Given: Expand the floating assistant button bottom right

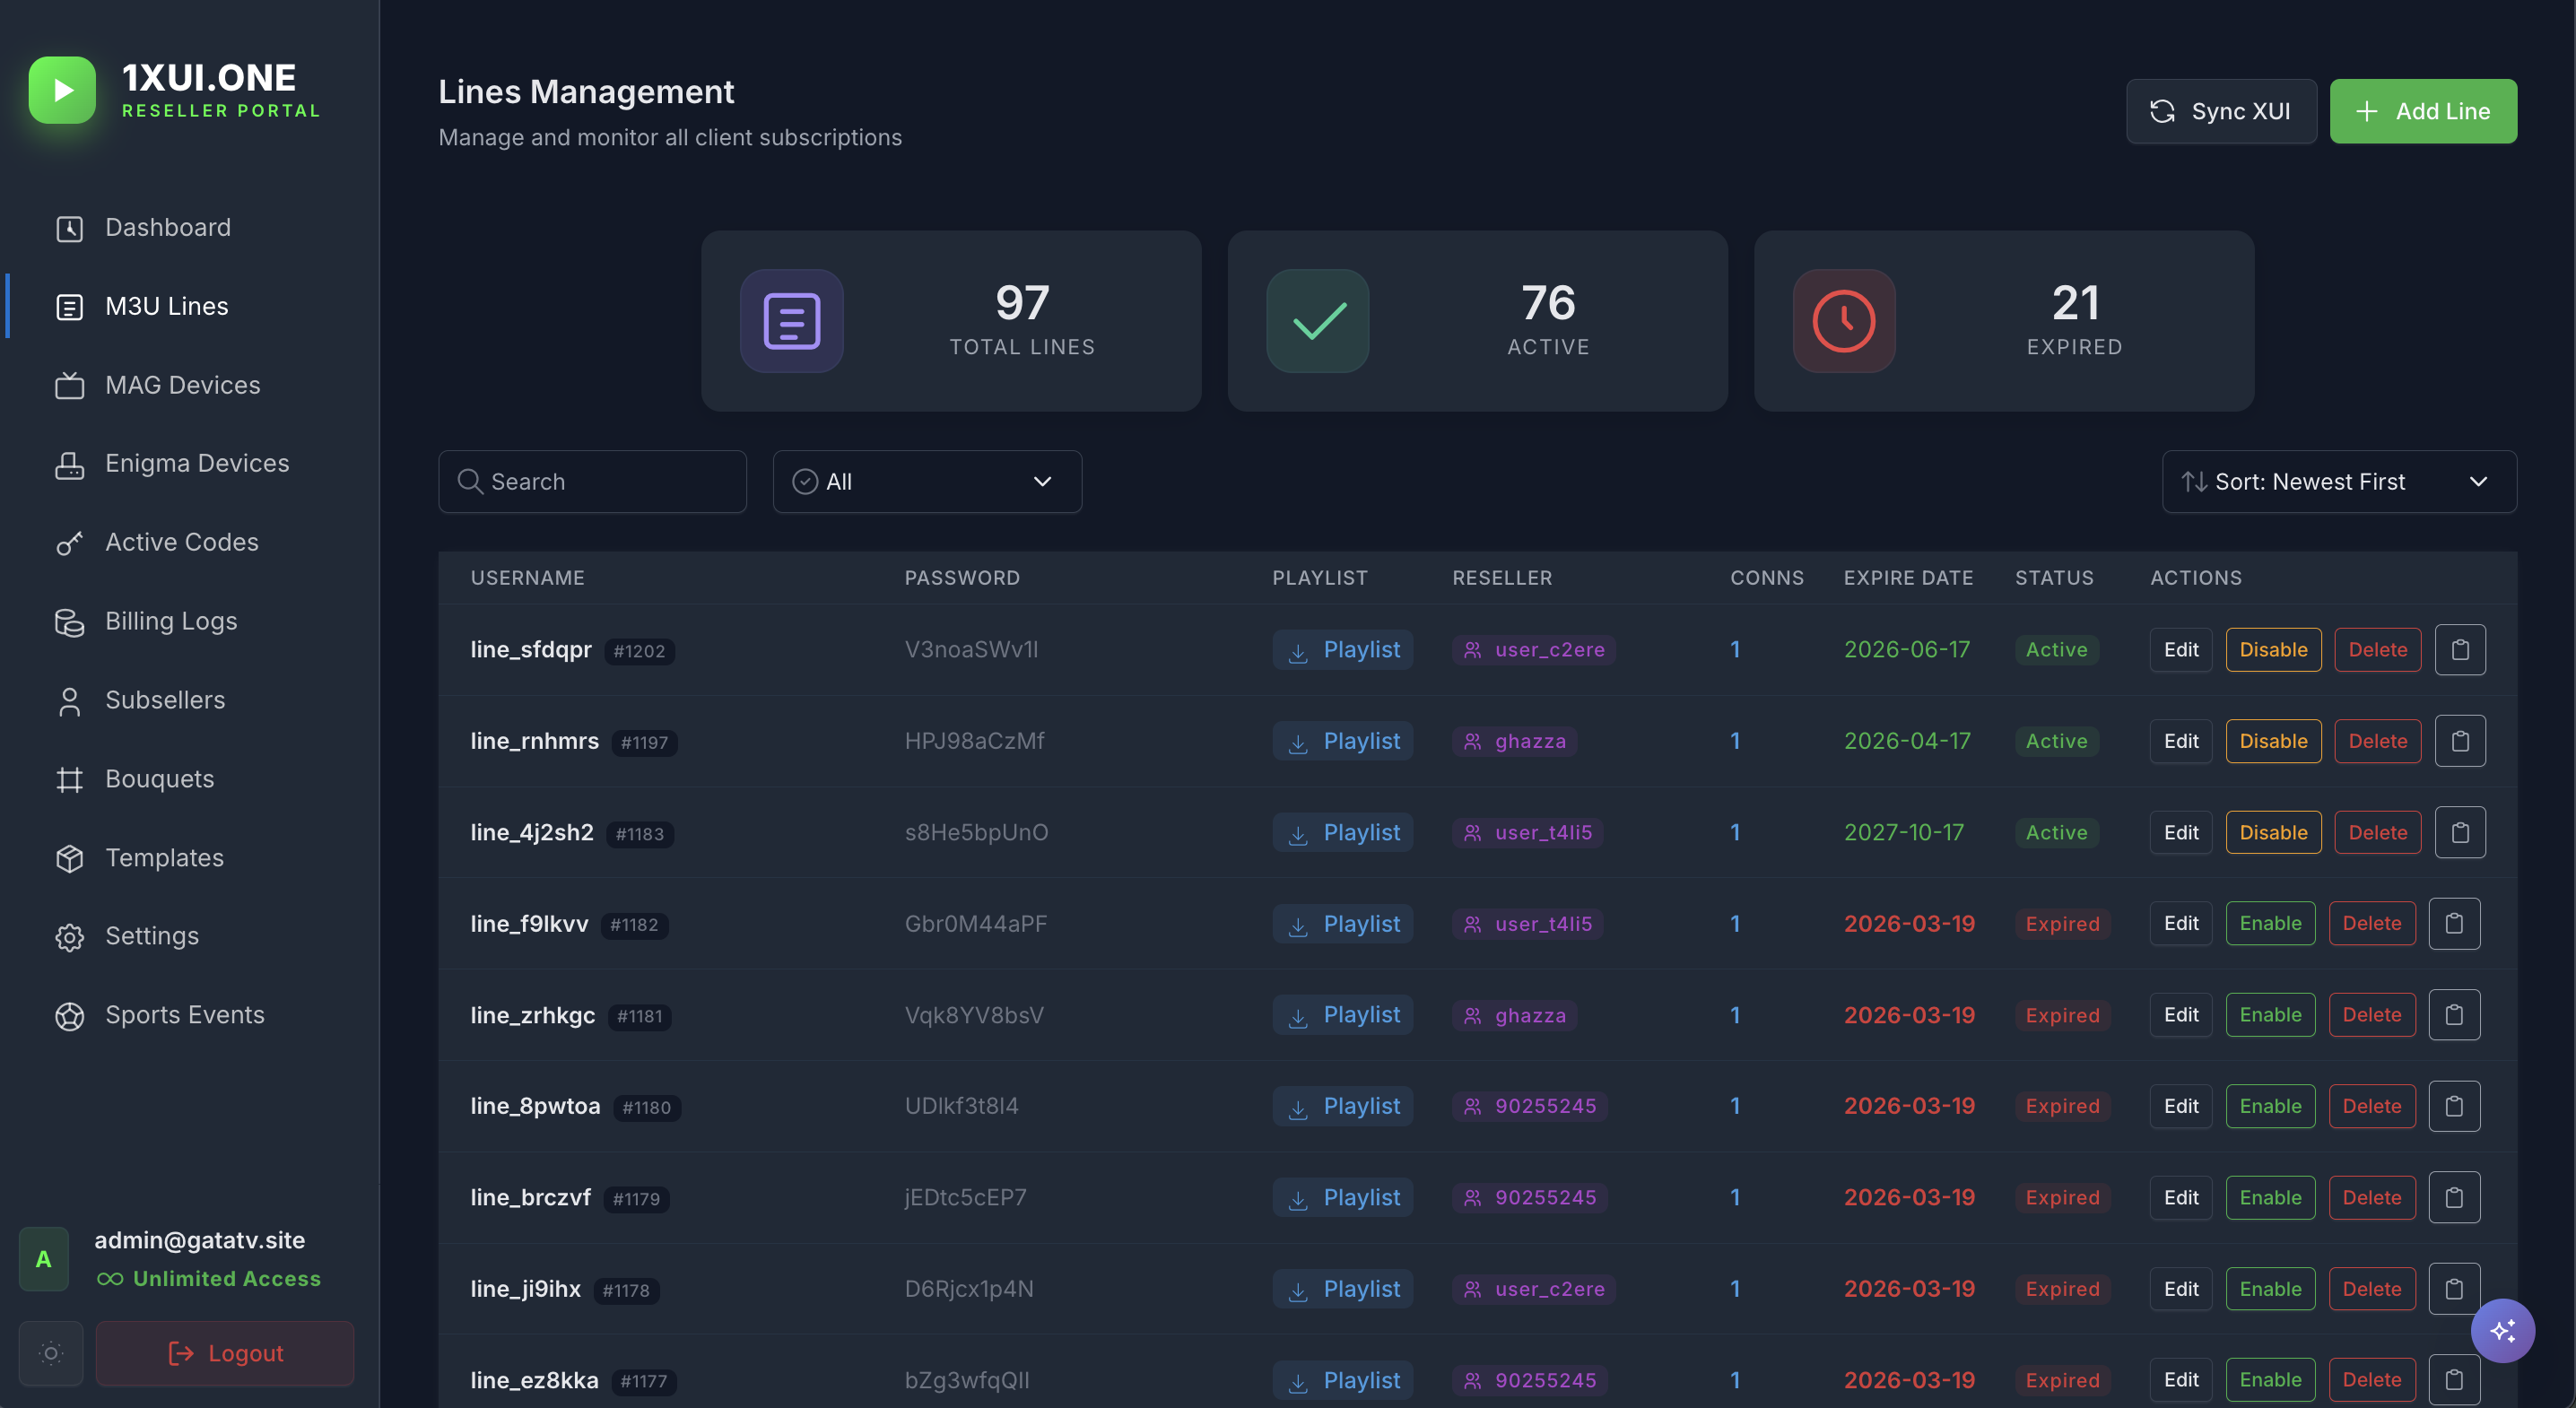Looking at the screenshot, I should click(2504, 1330).
